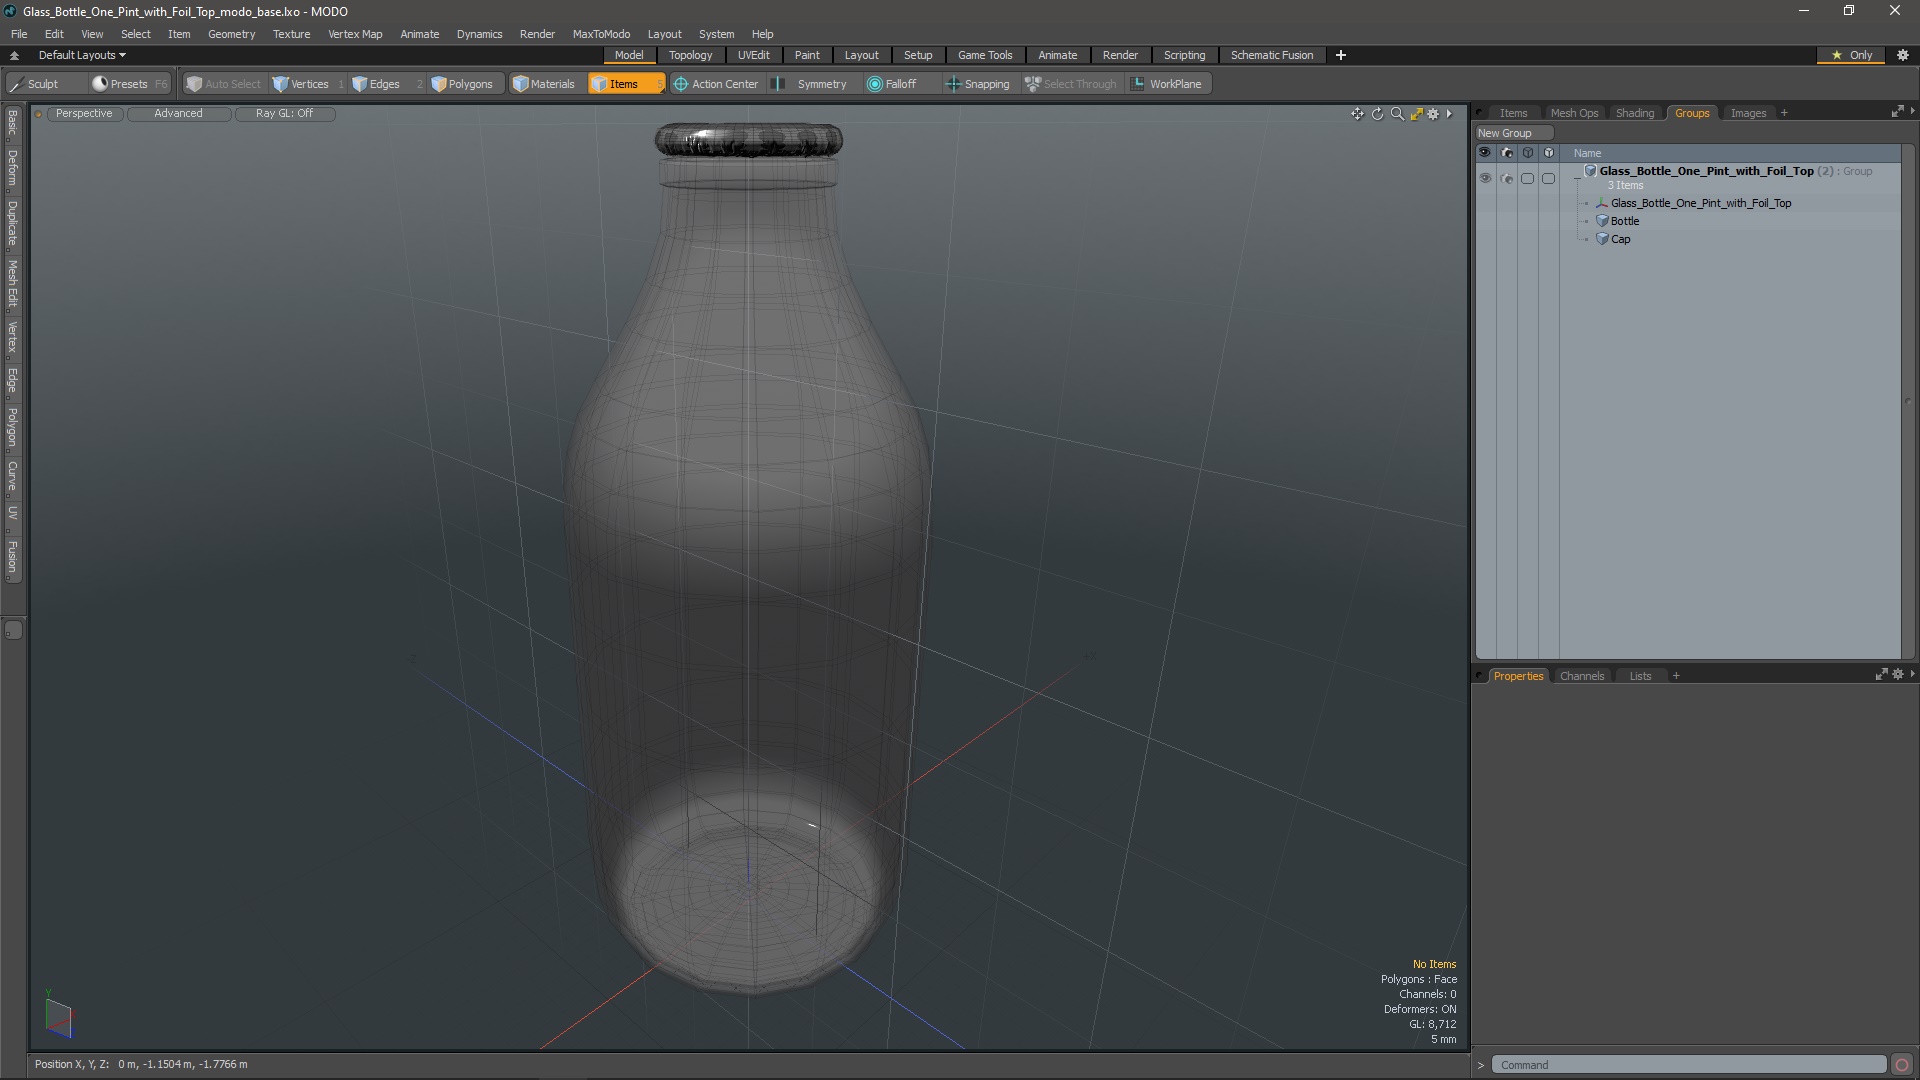The height and width of the screenshot is (1080, 1920).
Task: Click the Falloff tool
Action: click(891, 84)
